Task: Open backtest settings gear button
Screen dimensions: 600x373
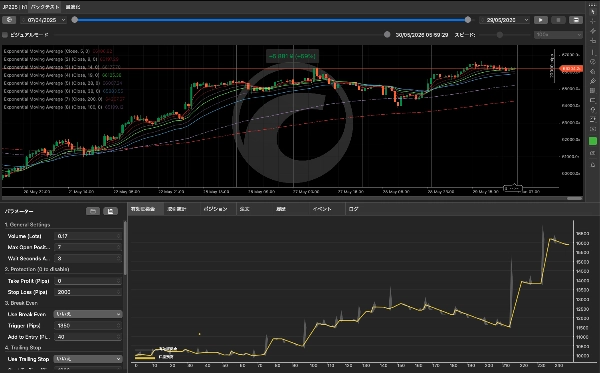Action: click(9, 20)
